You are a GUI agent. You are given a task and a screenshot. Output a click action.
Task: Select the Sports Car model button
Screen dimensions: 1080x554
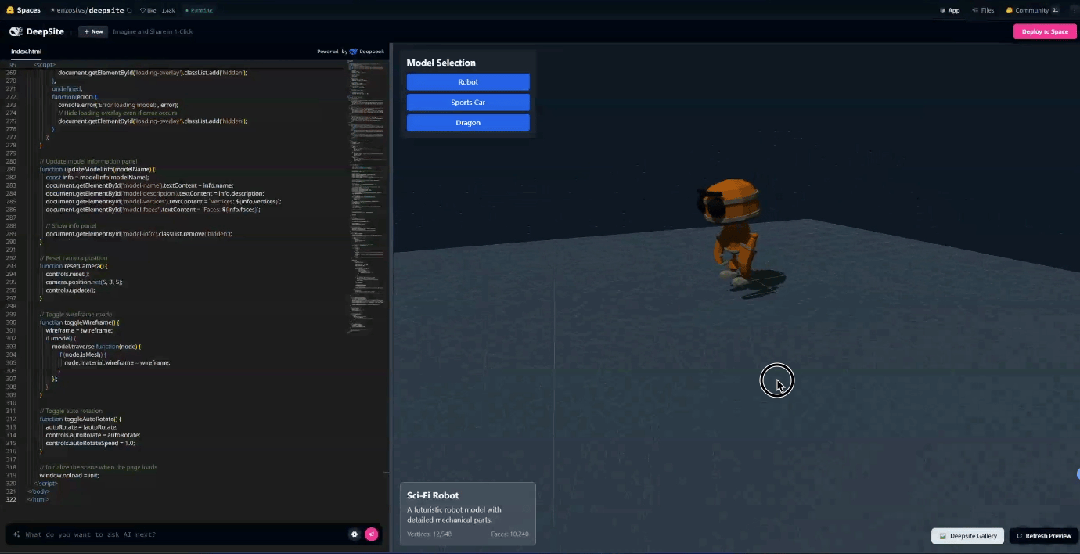click(468, 102)
